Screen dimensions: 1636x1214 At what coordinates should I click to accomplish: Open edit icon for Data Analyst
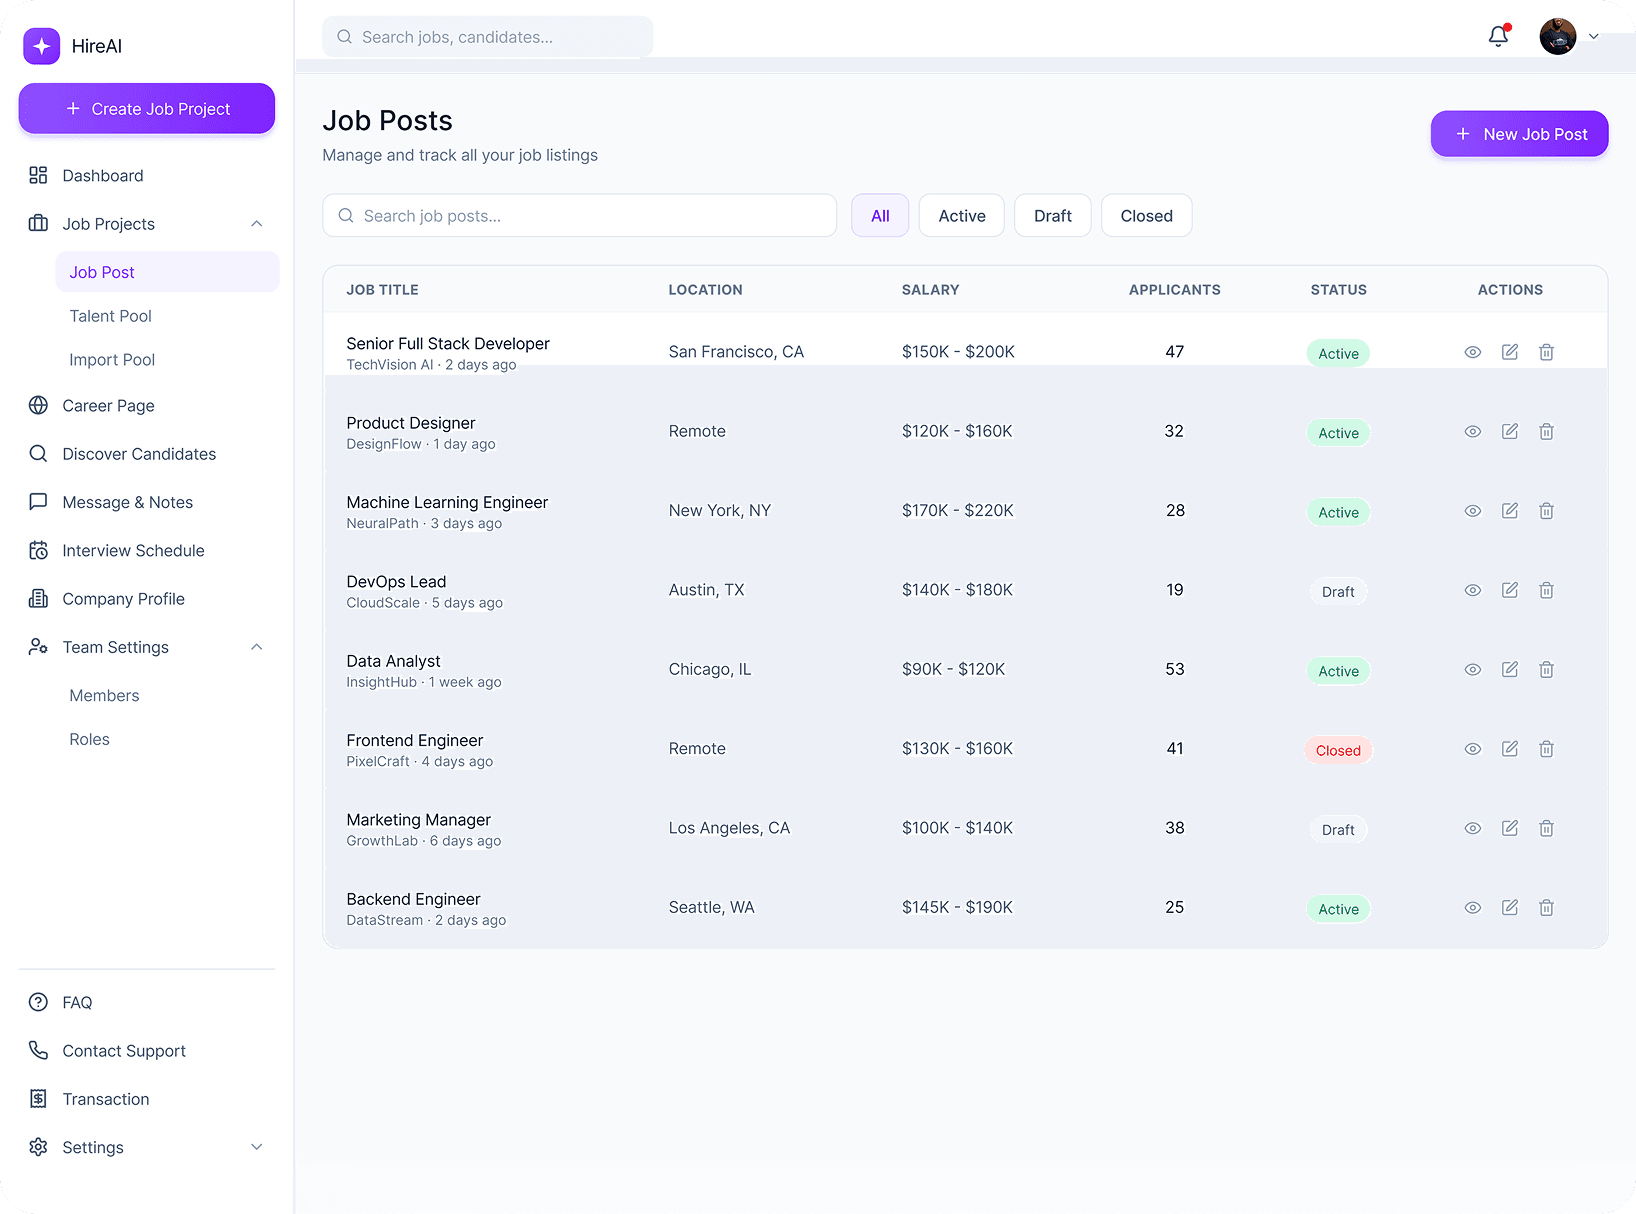coord(1510,670)
